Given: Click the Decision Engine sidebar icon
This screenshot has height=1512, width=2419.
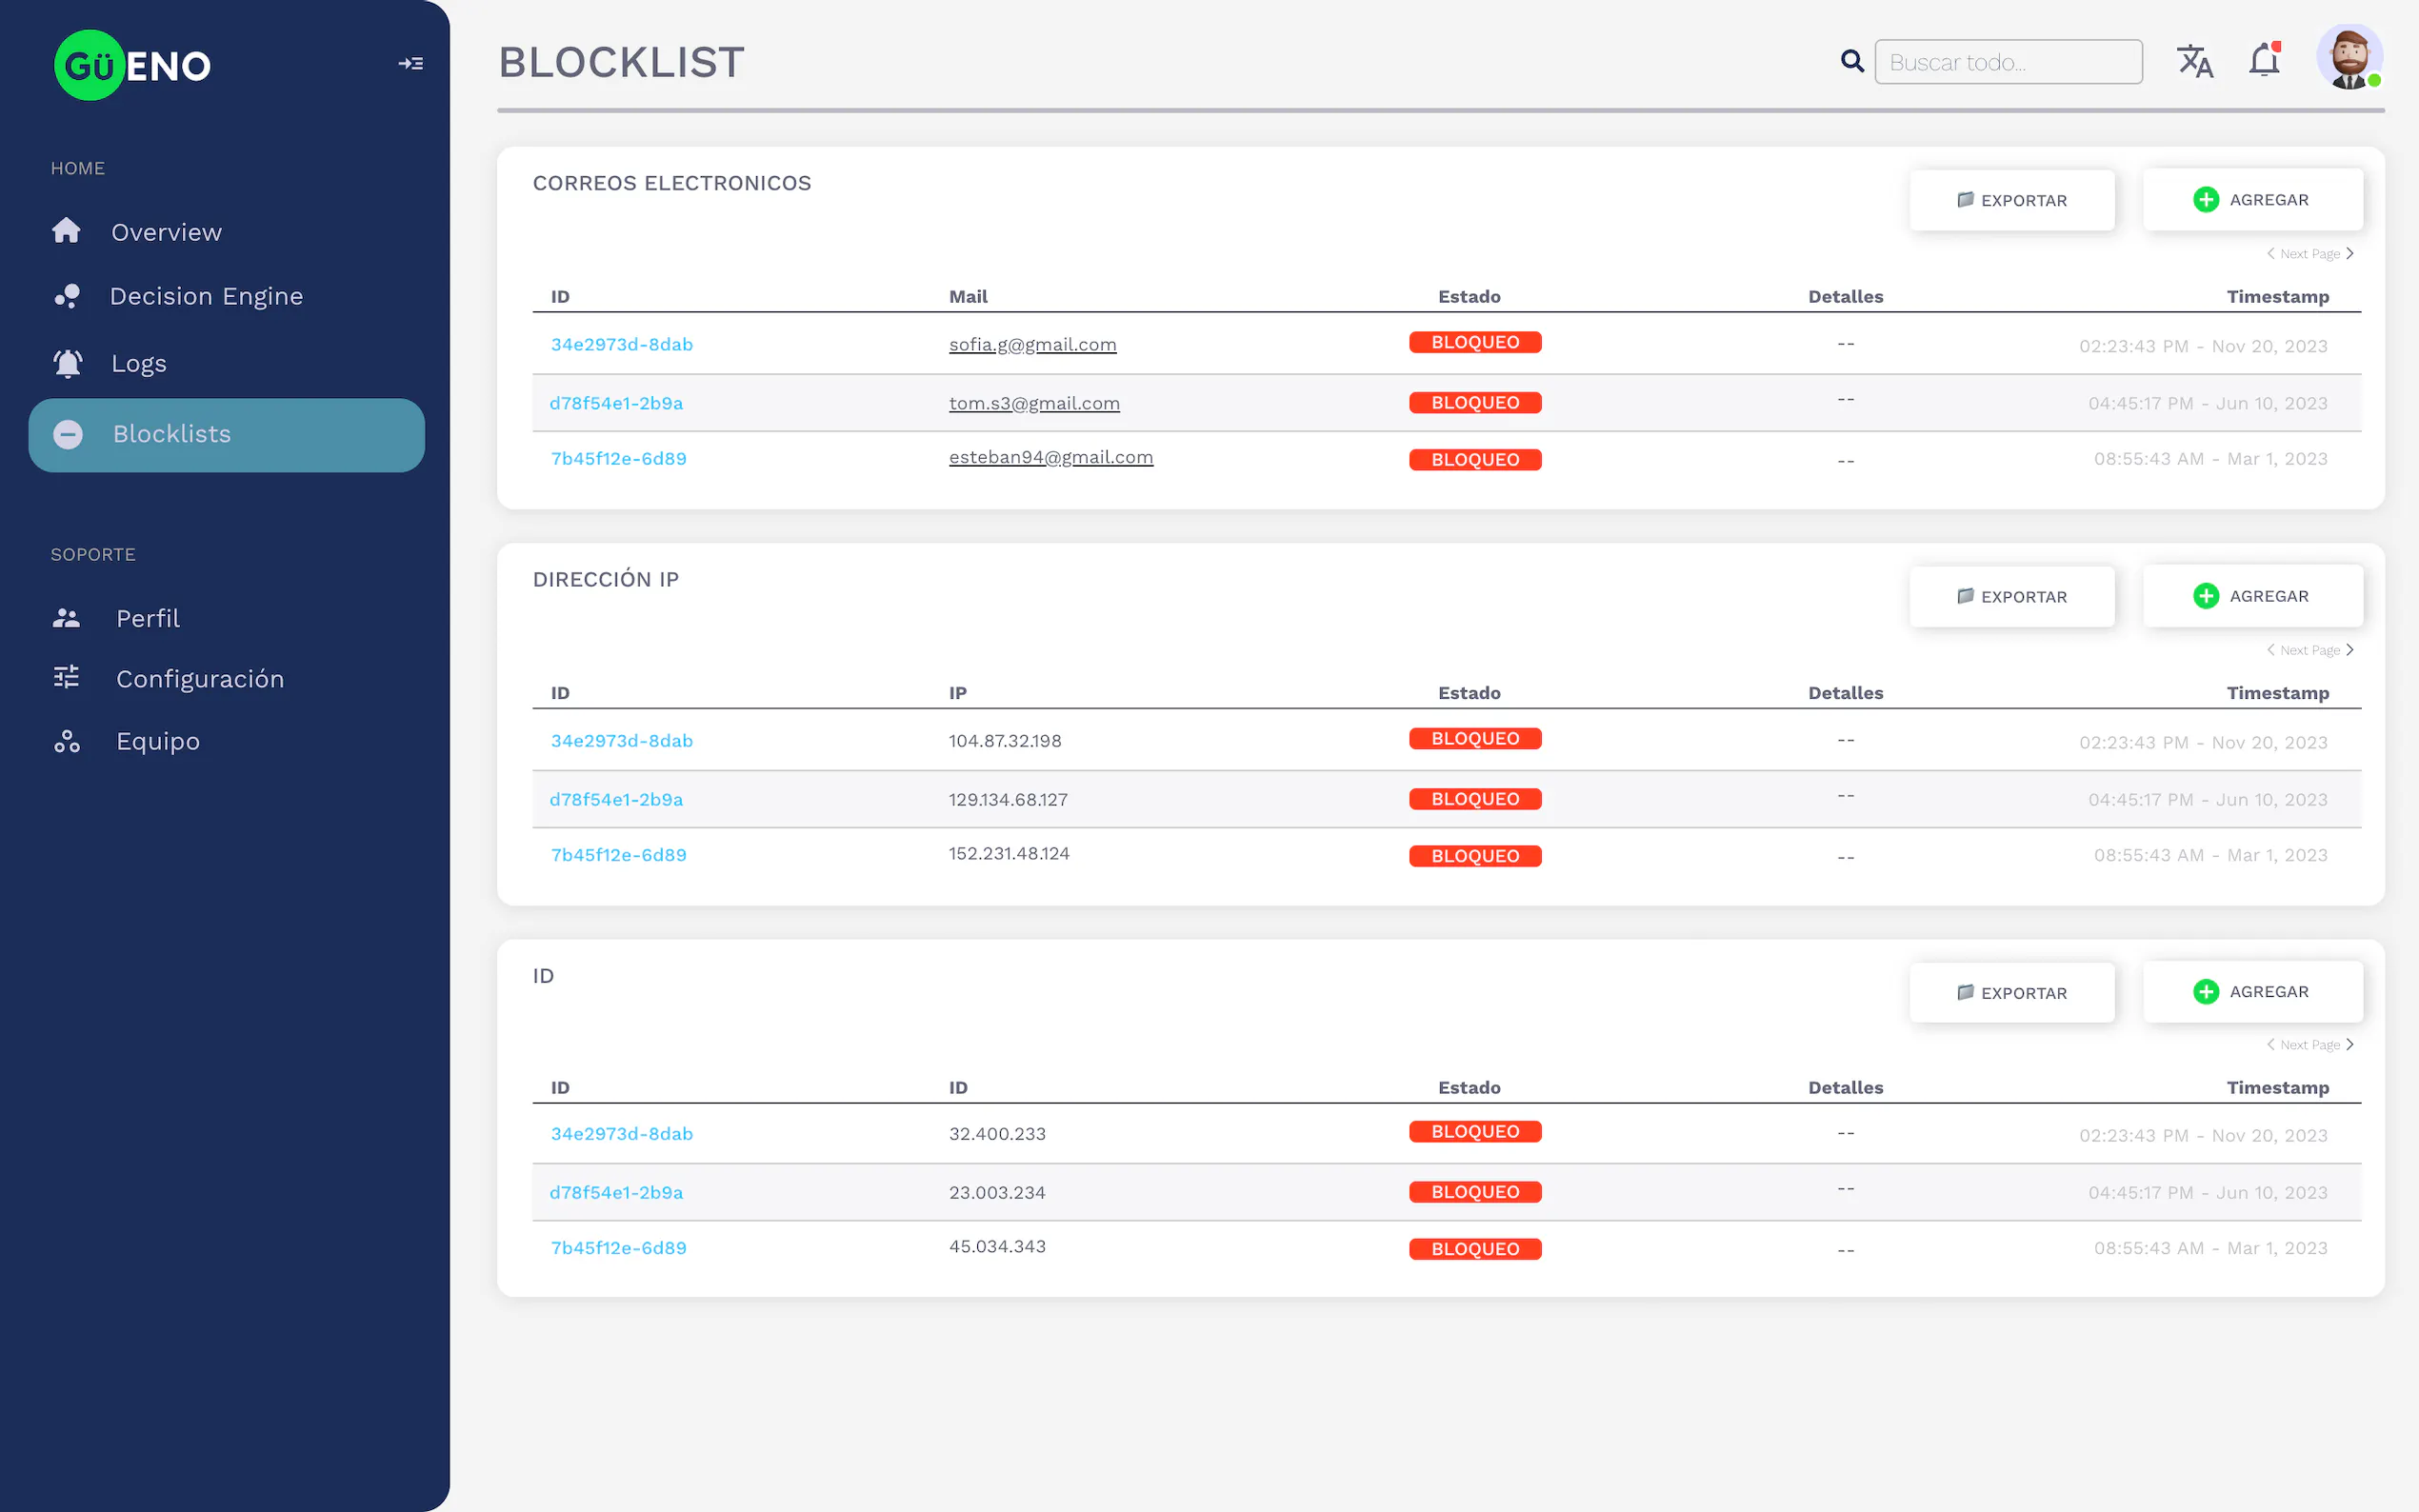Looking at the screenshot, I should 67,296.
